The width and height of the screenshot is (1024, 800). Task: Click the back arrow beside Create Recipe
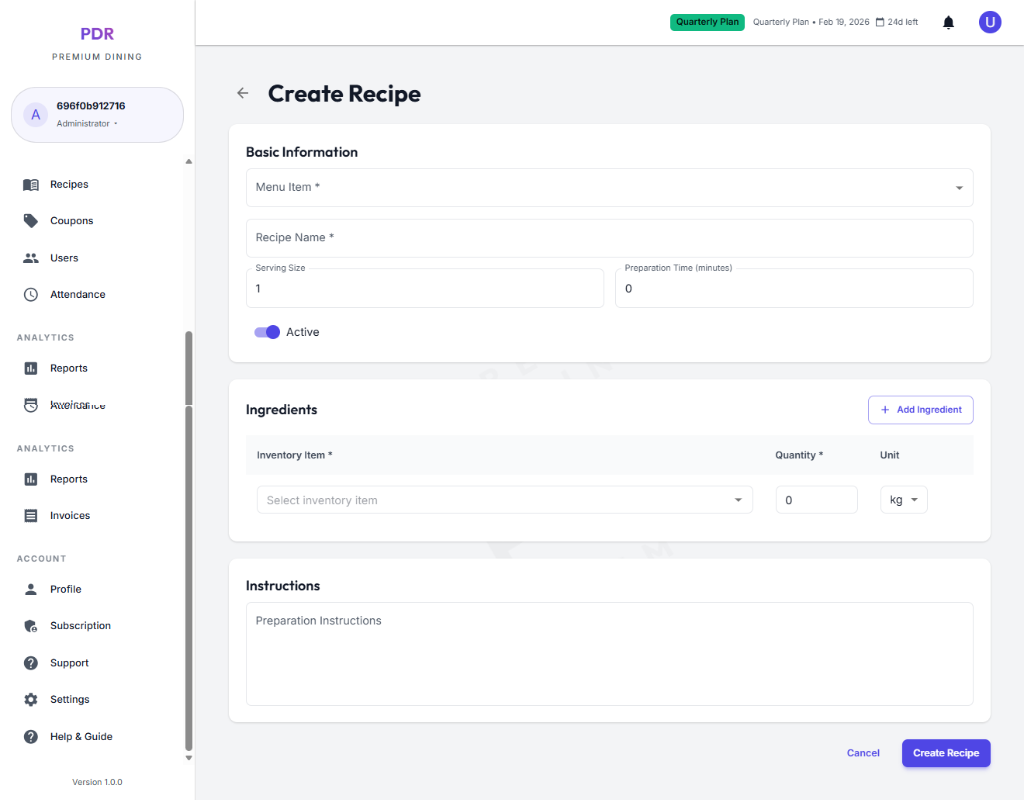click(x=242, y=93)
